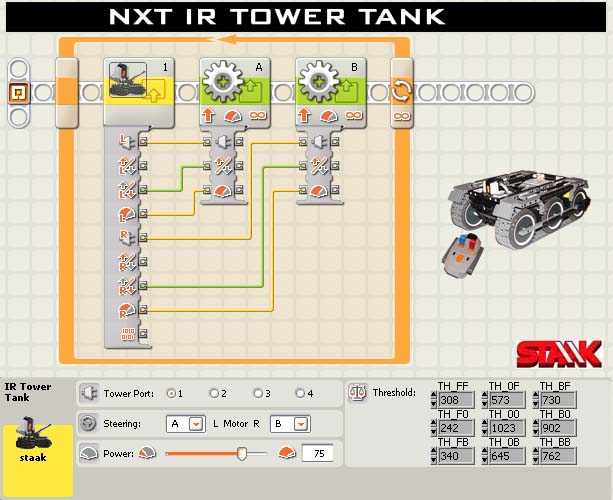Click the staak tank icon in config panel
Image resolution: width=613 pixels, height=500 pixels.
coord(33,433)
